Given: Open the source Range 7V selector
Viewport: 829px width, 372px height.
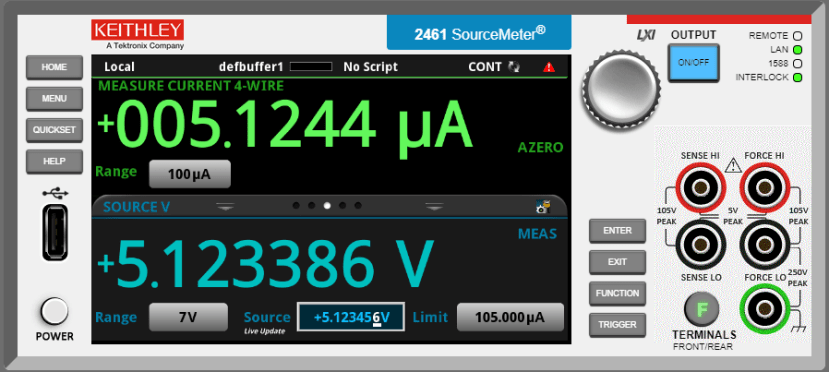Looking at the screenshot, I should point(188,317).
